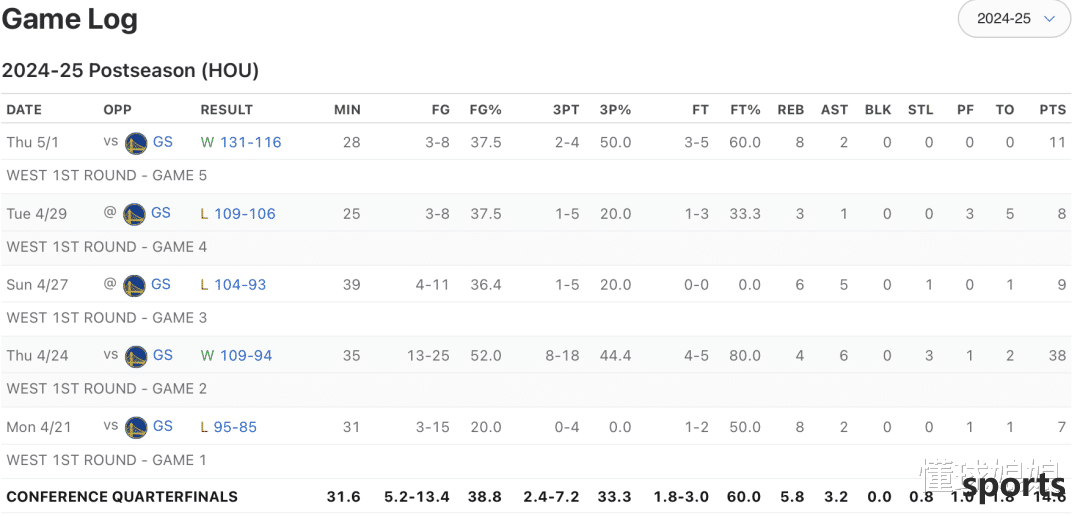
Task: Click GS team link for Thu 4/24 game
Action: (163, 355)
